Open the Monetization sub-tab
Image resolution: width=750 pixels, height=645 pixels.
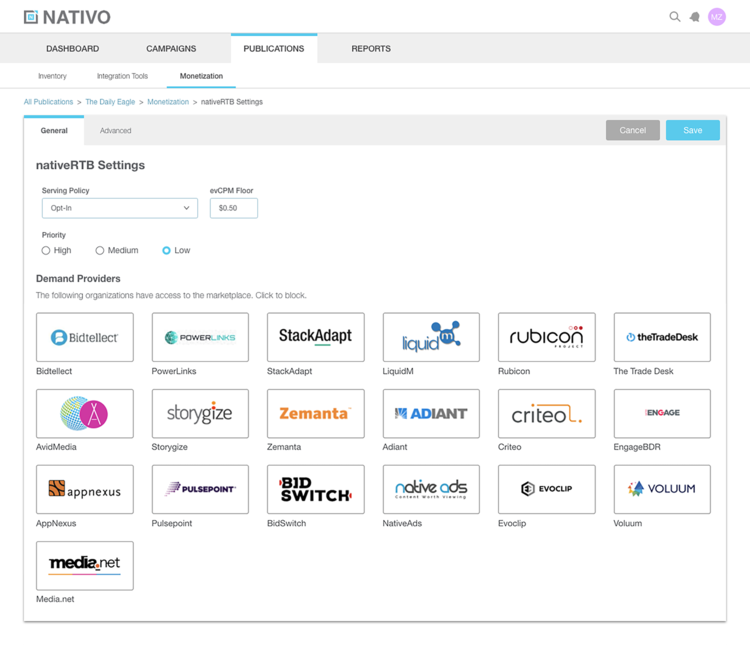[201, 76]
